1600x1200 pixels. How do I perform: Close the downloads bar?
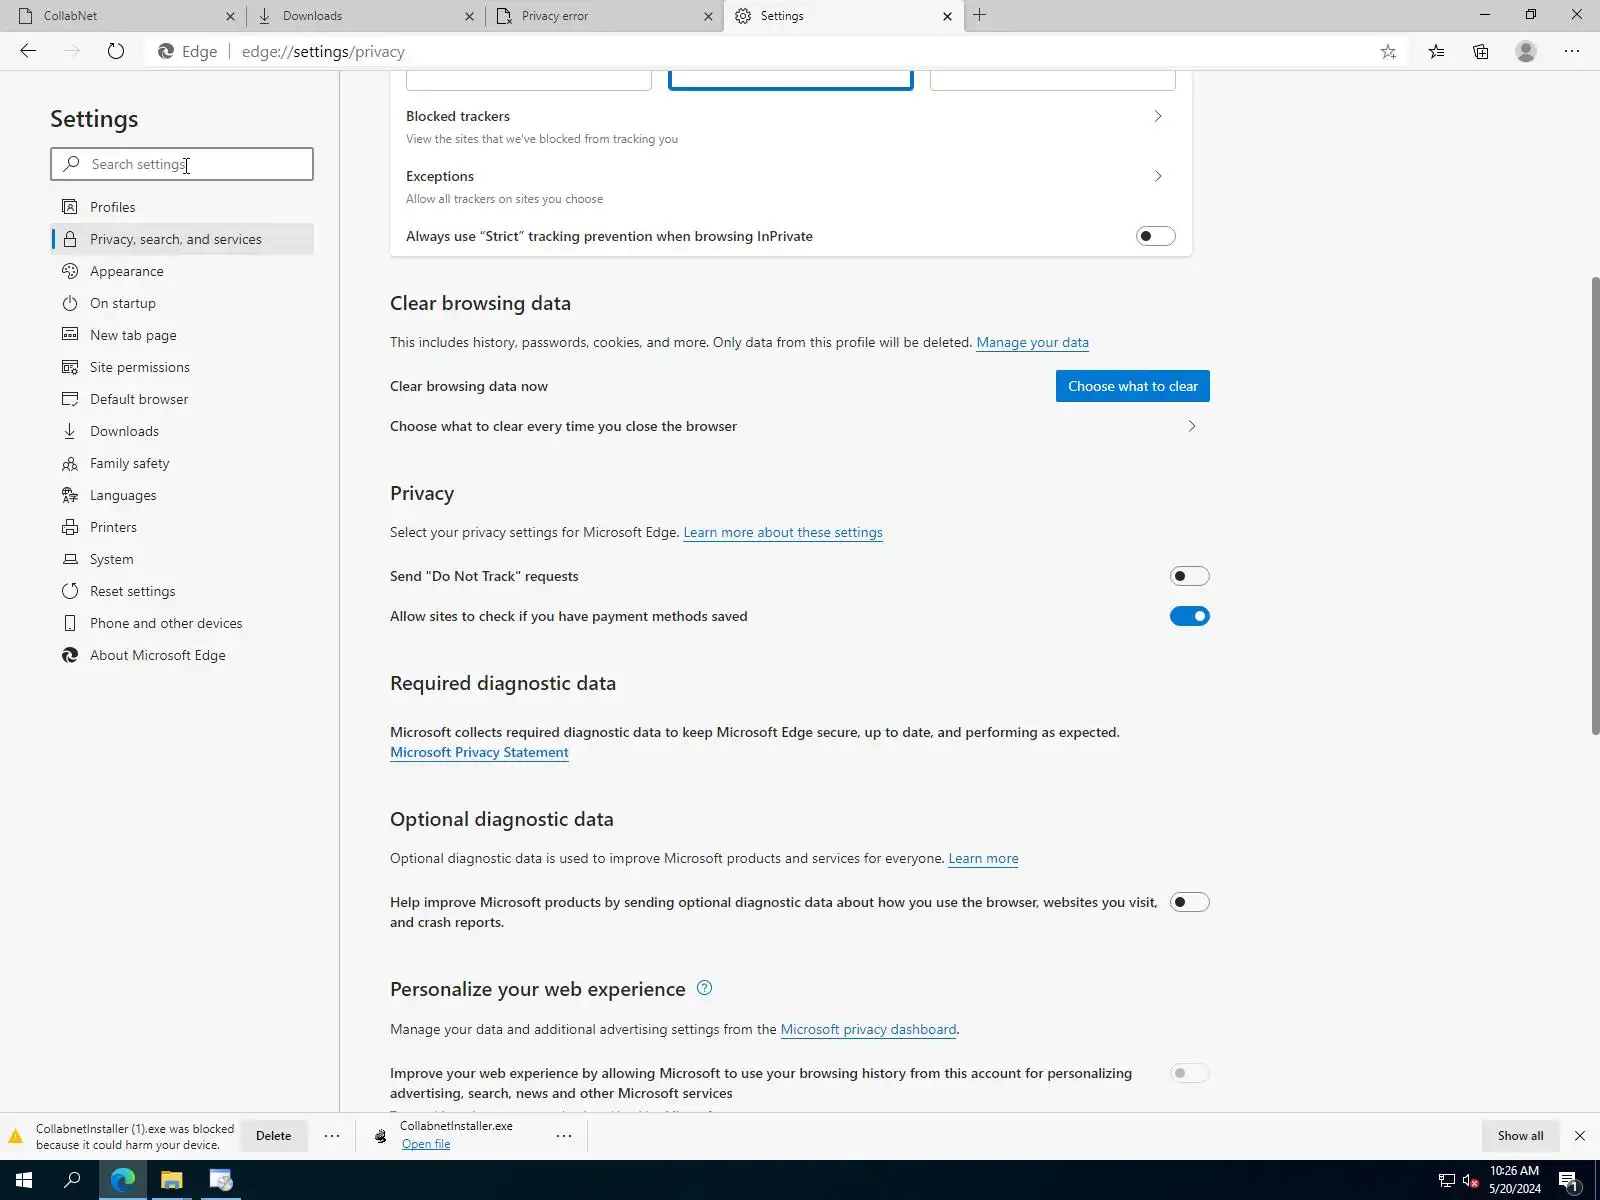tap(1580, 1136)
